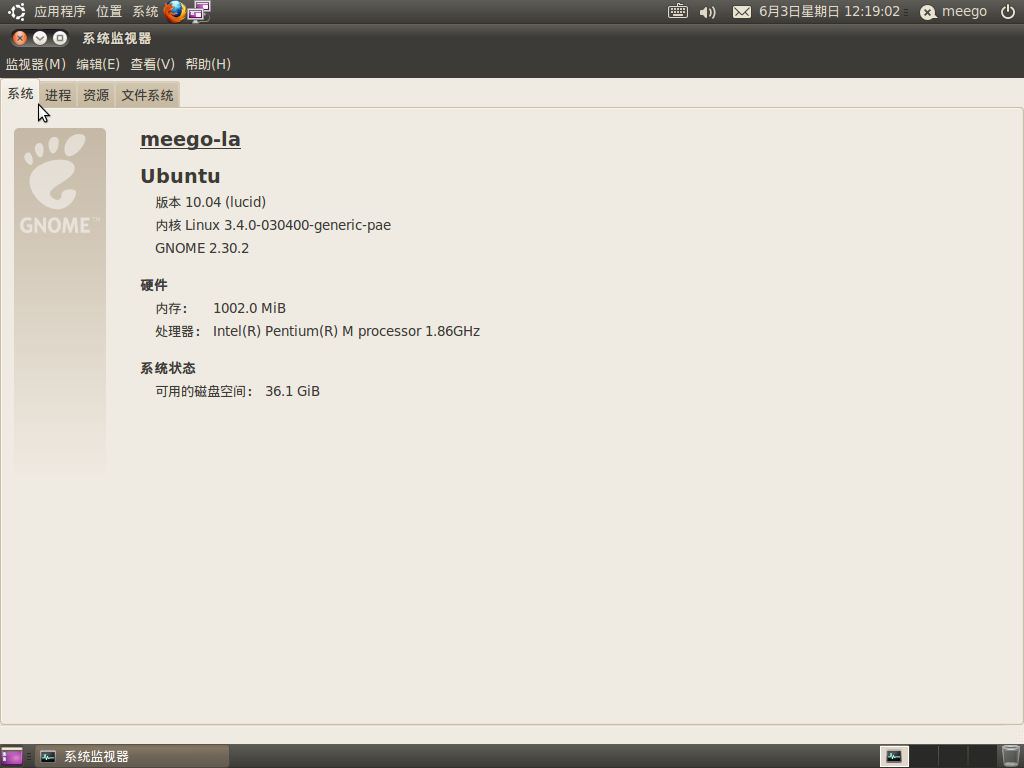The image size is (1024, 768).
Task: Switch to the 系统 tab
Action: click(20, 94)
